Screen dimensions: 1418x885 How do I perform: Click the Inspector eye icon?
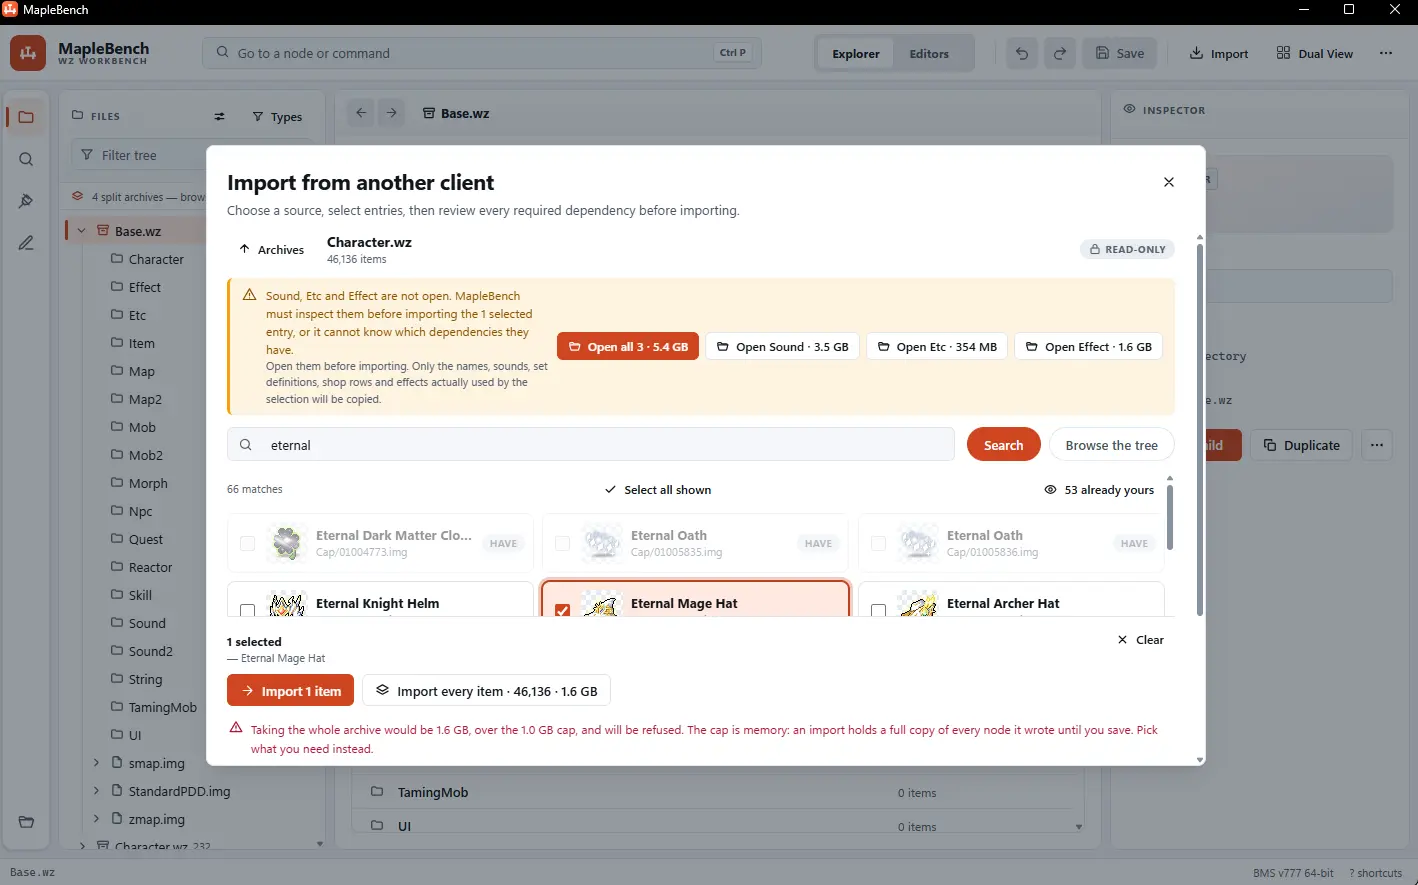1129,109
